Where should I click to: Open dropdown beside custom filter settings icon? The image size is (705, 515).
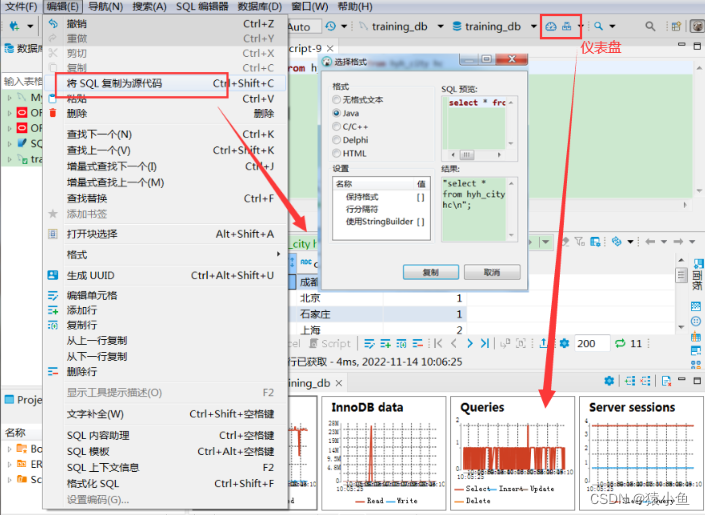[x=630, y=242]
